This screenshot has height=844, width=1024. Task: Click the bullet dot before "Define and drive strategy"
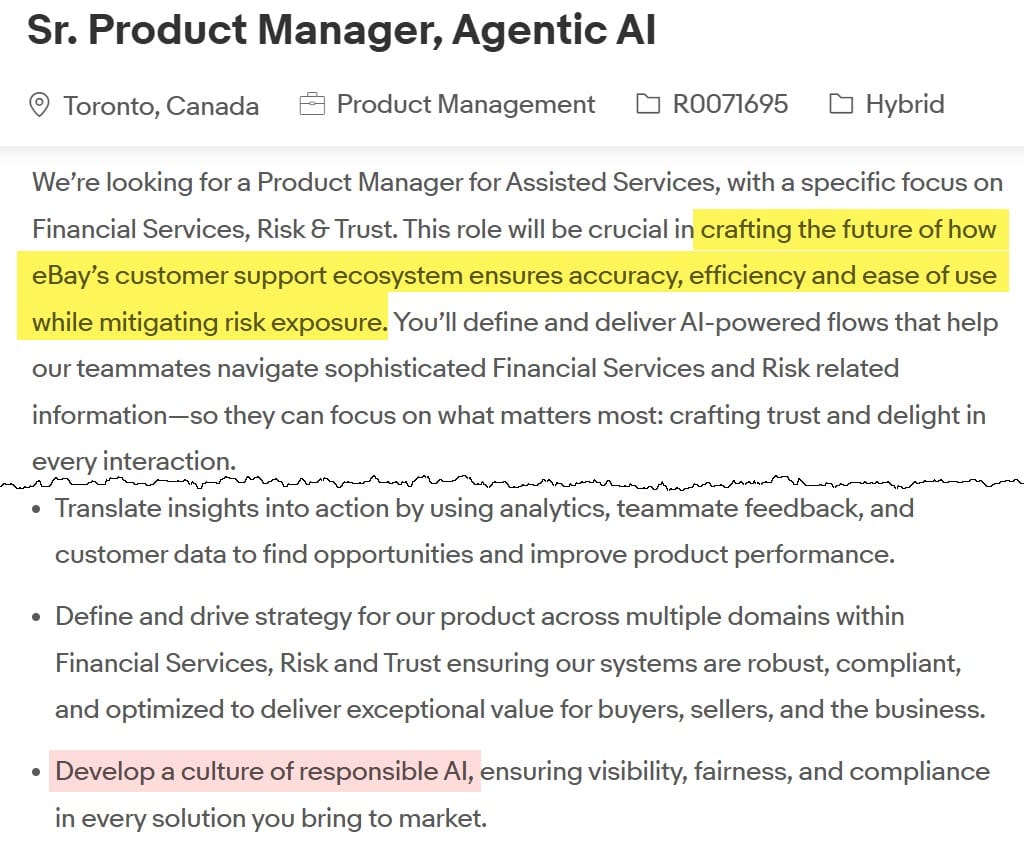tap(37, 617)
